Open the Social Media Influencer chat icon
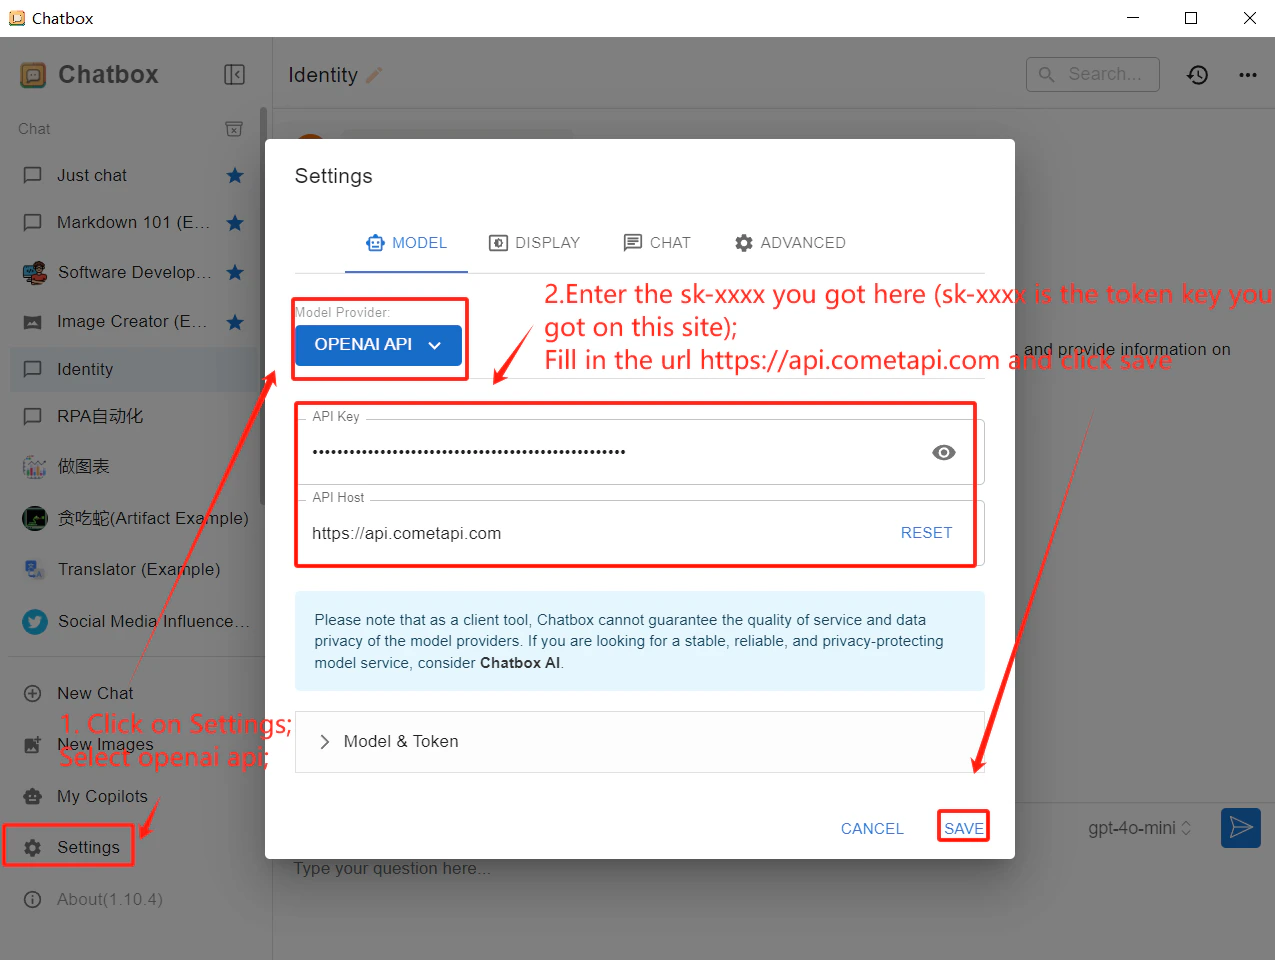Viewport: 1275px width, 960px height. [x=32, y=620]
